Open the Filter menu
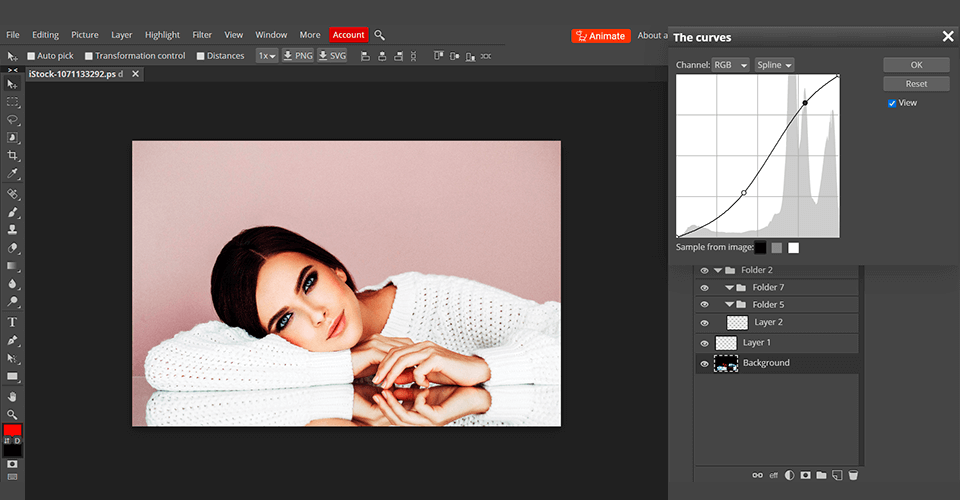Viewport: 960px width, 500px height. coord(201,35)
